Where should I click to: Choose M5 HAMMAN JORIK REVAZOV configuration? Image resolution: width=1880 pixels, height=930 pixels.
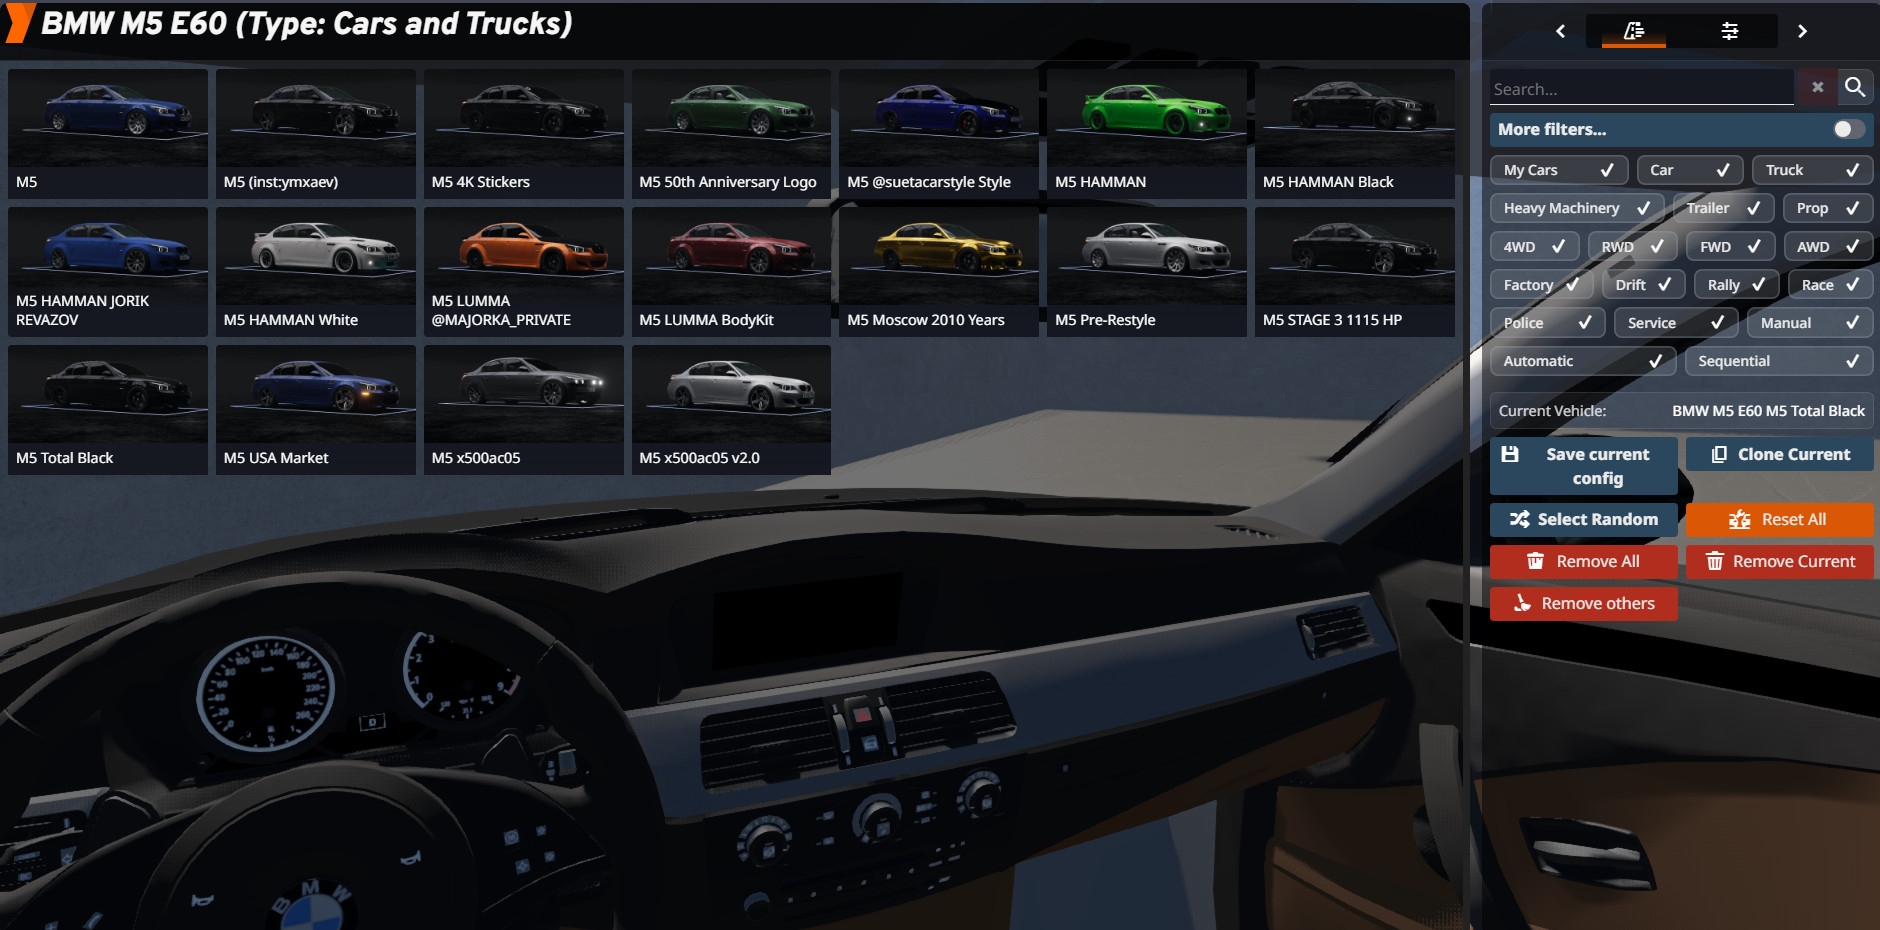(108, 272)
